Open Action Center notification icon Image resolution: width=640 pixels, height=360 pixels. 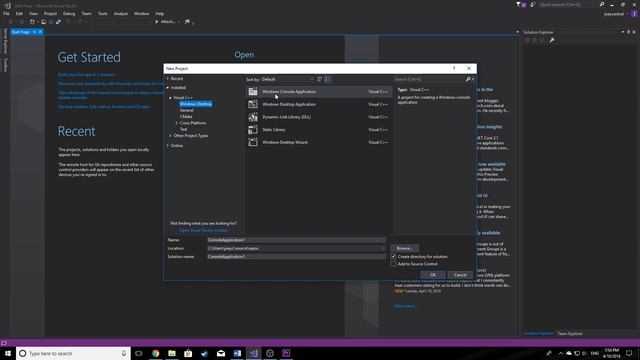pyautogui.click(x=629, y=353)
